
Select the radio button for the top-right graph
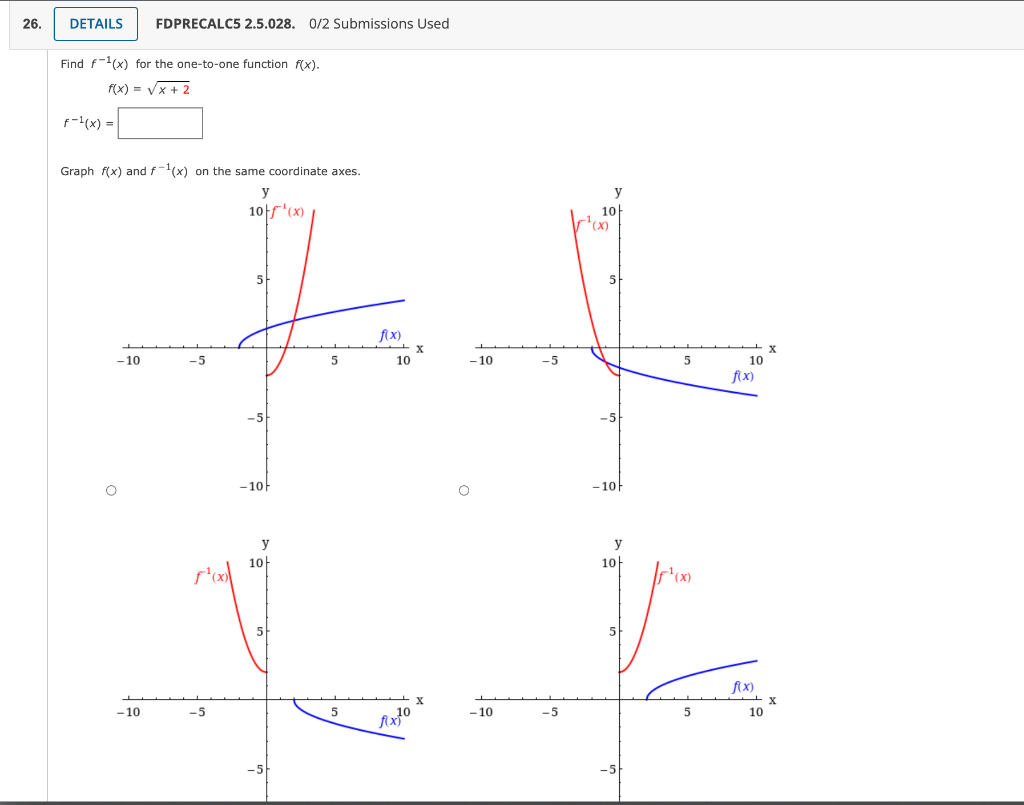(x=463, y=489)
